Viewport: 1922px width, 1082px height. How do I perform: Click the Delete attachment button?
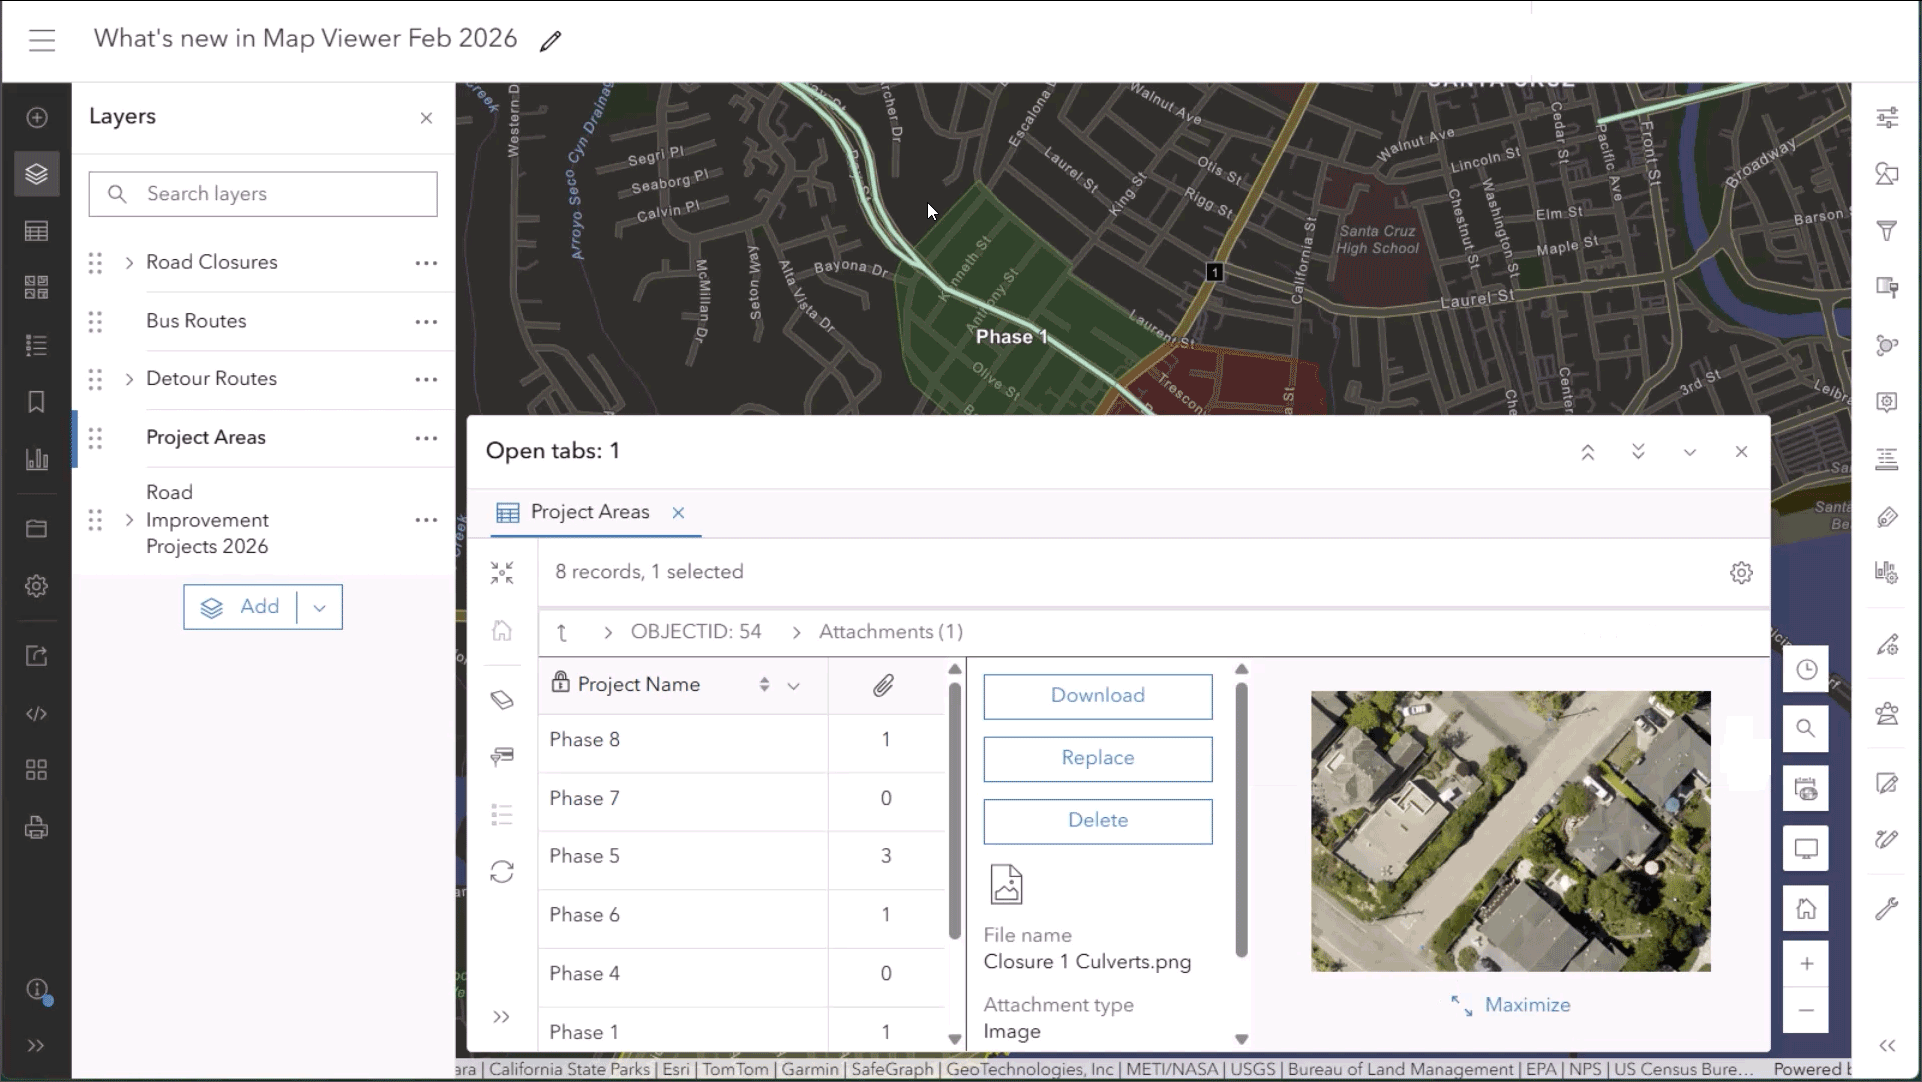pos(1097,820)
